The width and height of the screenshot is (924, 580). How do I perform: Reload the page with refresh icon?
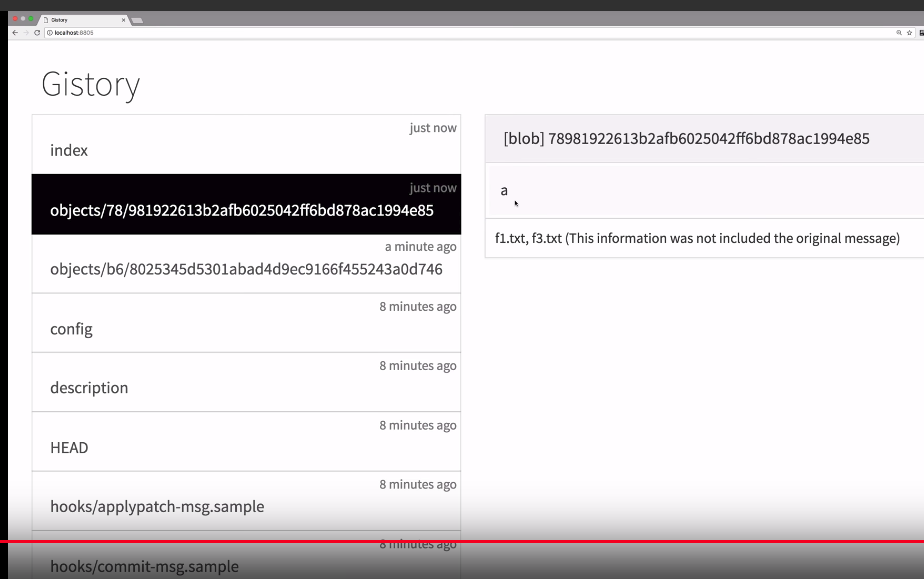click(x=37, y=33)
